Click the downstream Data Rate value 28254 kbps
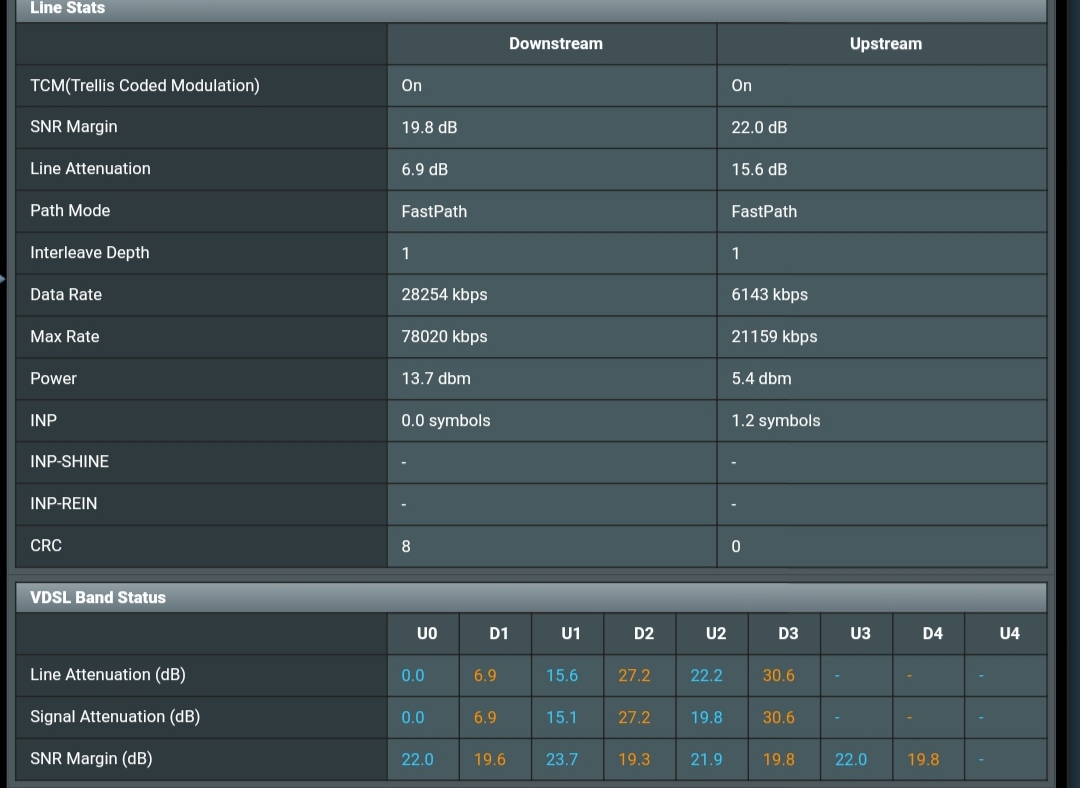This screenshot has width=1080, height=788. [x=444, y=295]
